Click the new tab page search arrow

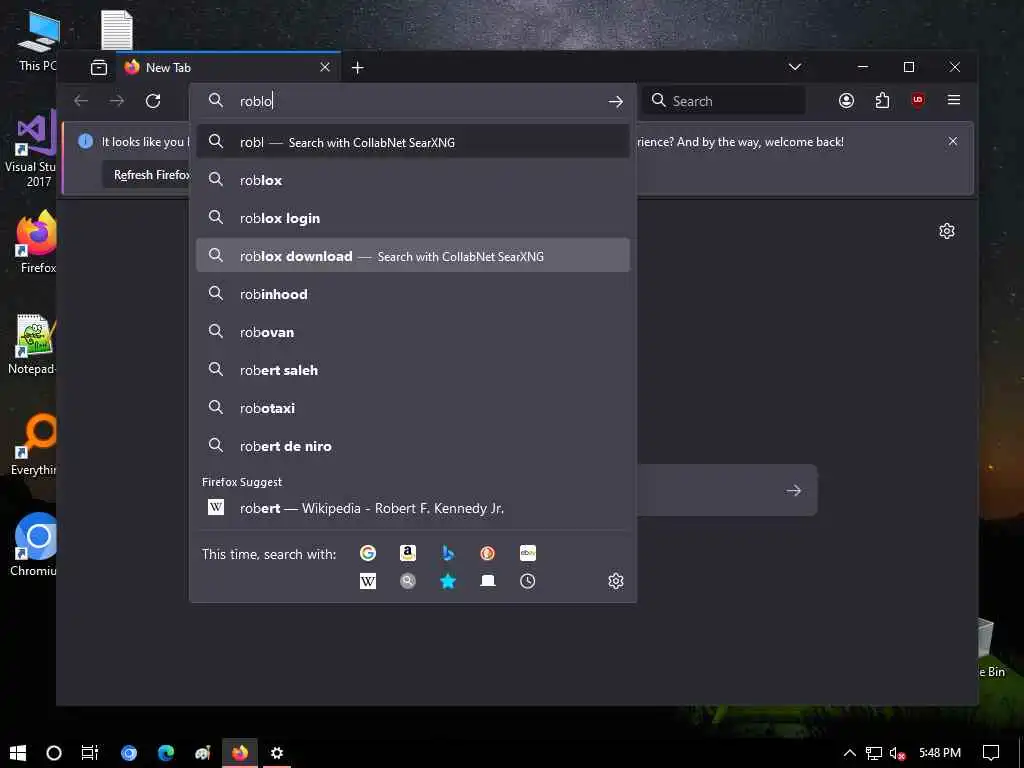(793, 490)
